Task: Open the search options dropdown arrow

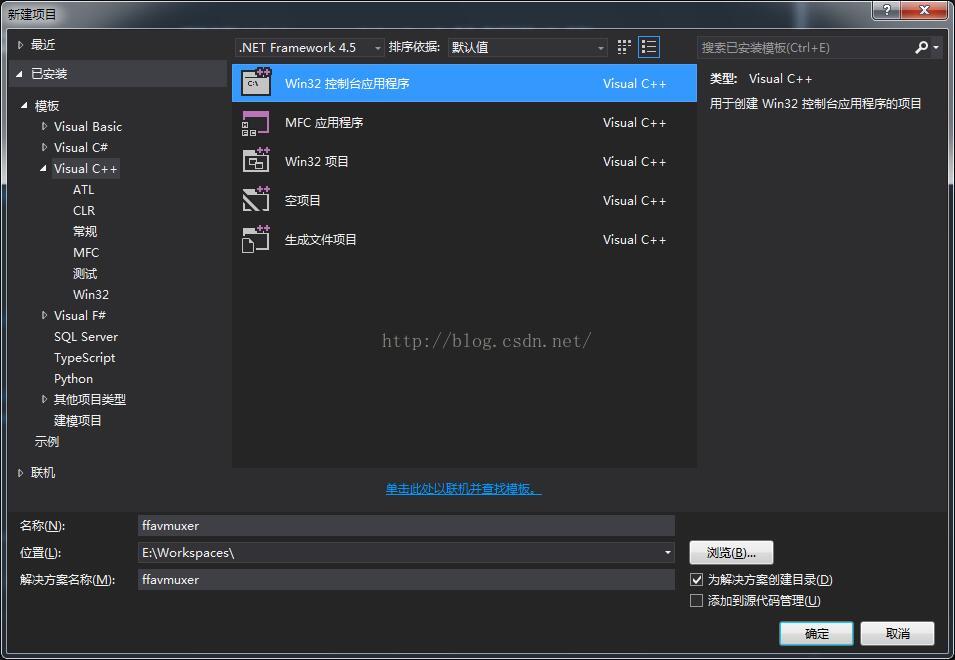Action: pos(936,47)
